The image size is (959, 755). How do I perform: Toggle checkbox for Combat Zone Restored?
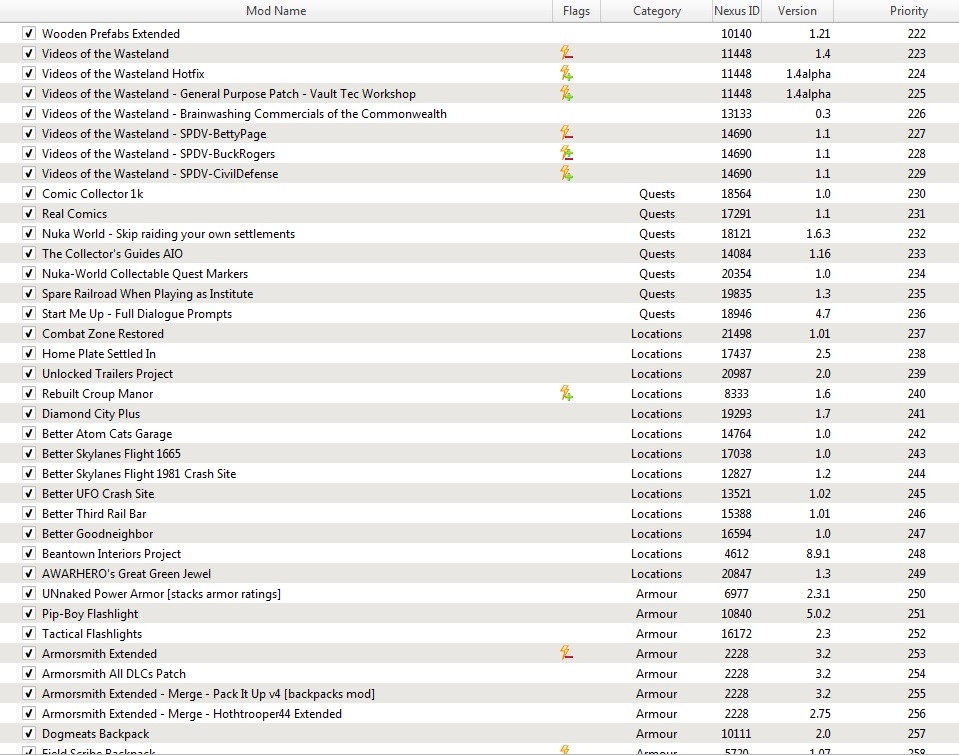[29, 333]
